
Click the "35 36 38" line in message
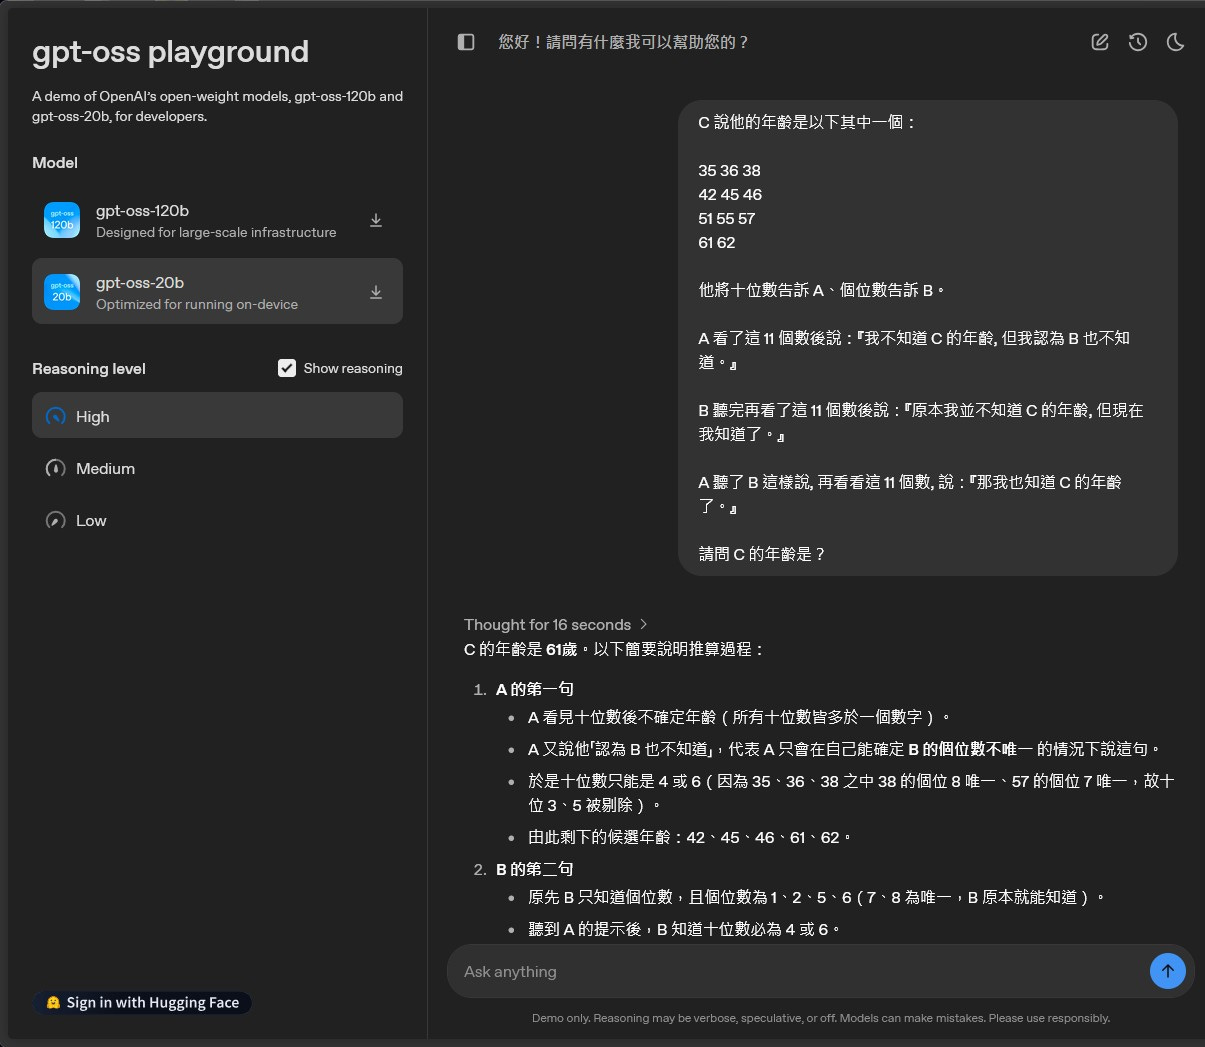tap(729, 170)
